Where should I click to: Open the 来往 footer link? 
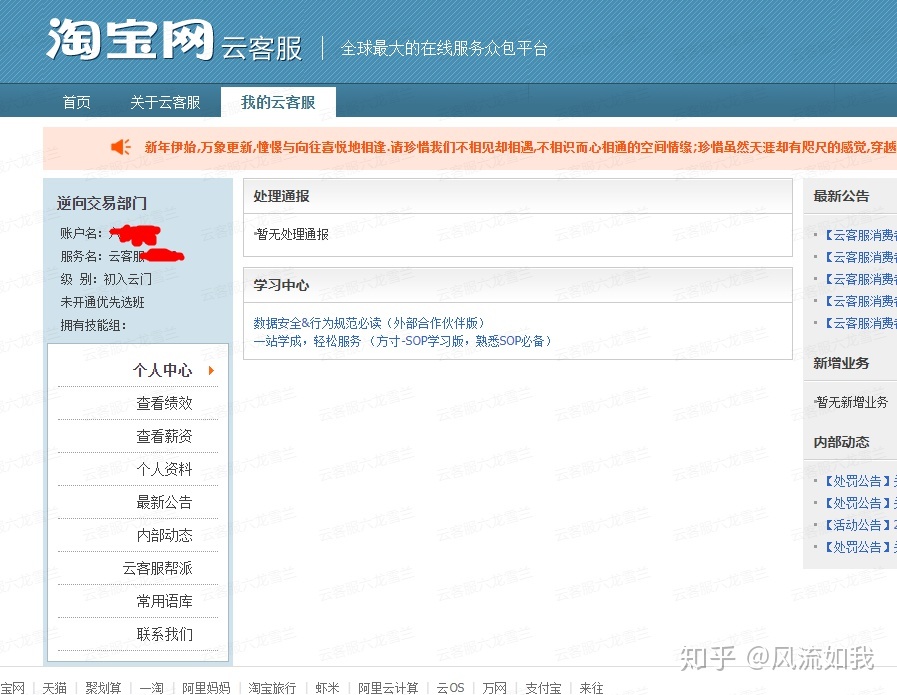tap(592, 688)
